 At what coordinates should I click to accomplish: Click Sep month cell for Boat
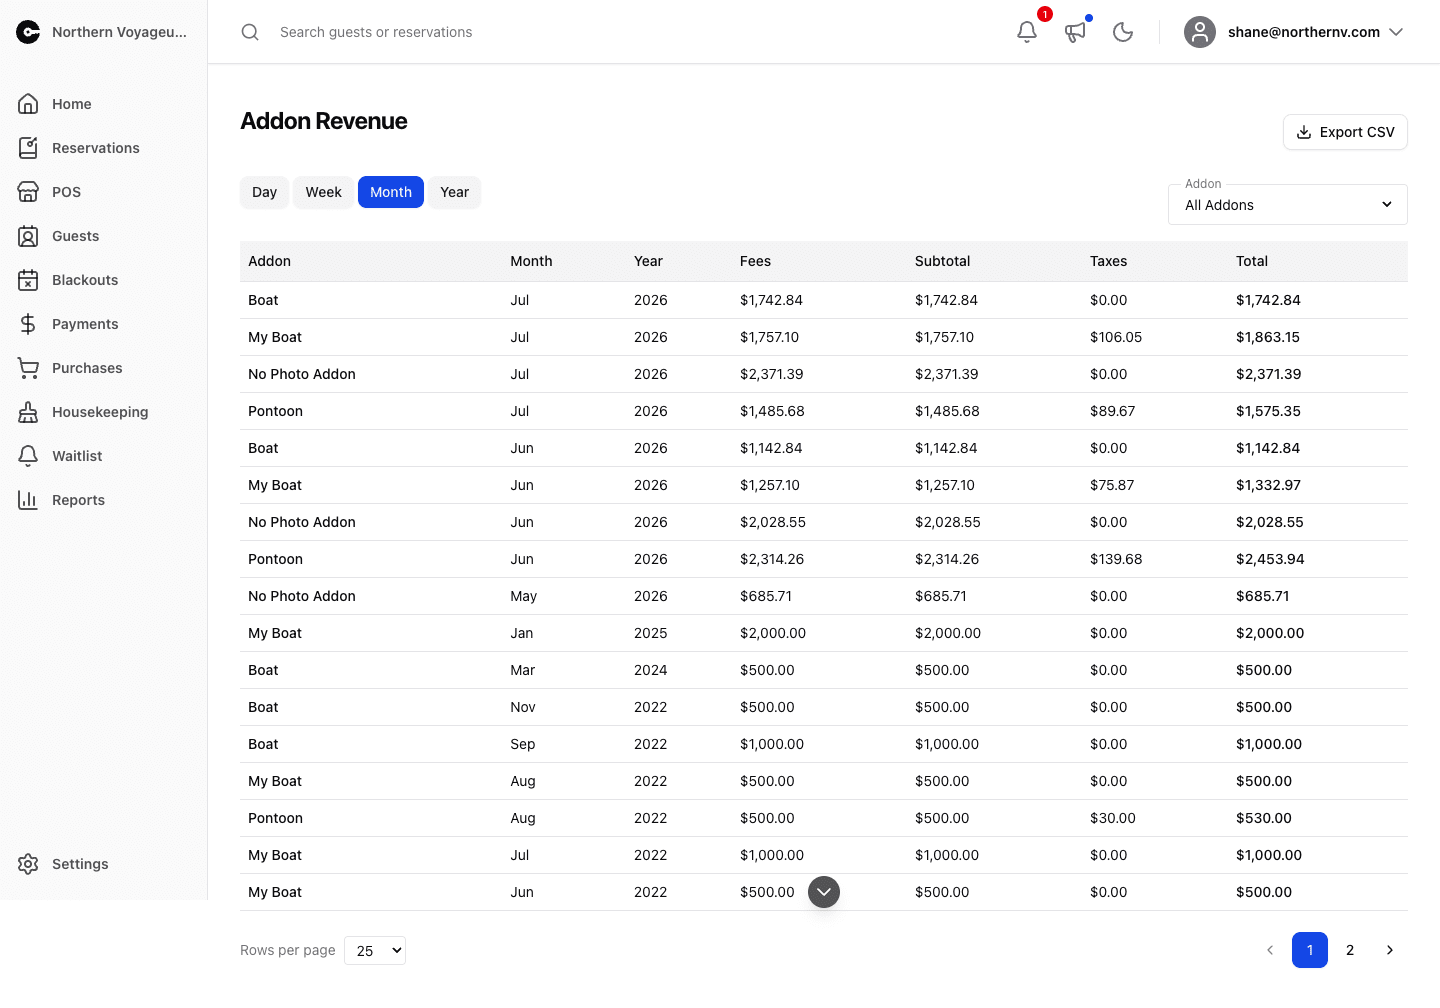click(x=522, y=744)
